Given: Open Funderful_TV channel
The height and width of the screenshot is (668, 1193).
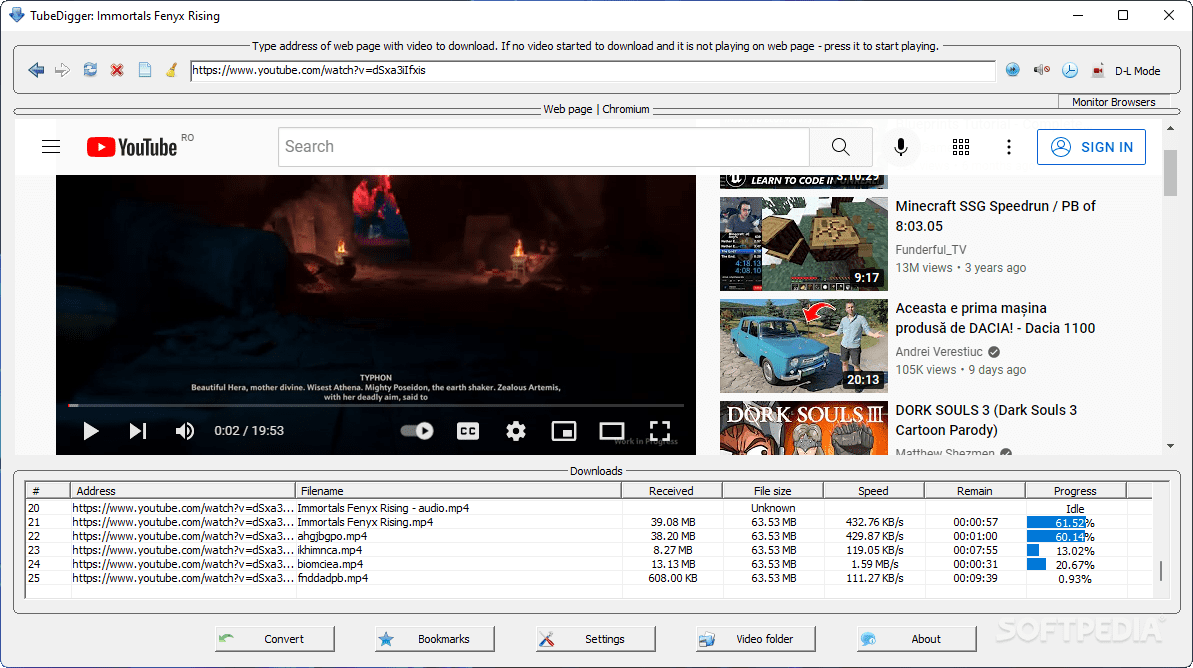Looking at the screenshot, I should tap(931, 250).
